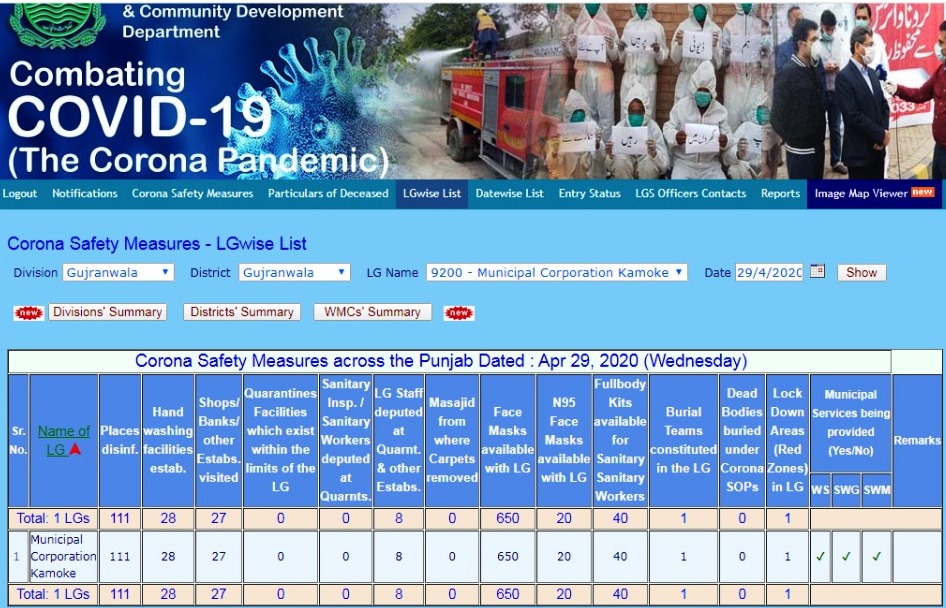Click the Show button
The image size is (946, 608).
(x=862, y=273)
